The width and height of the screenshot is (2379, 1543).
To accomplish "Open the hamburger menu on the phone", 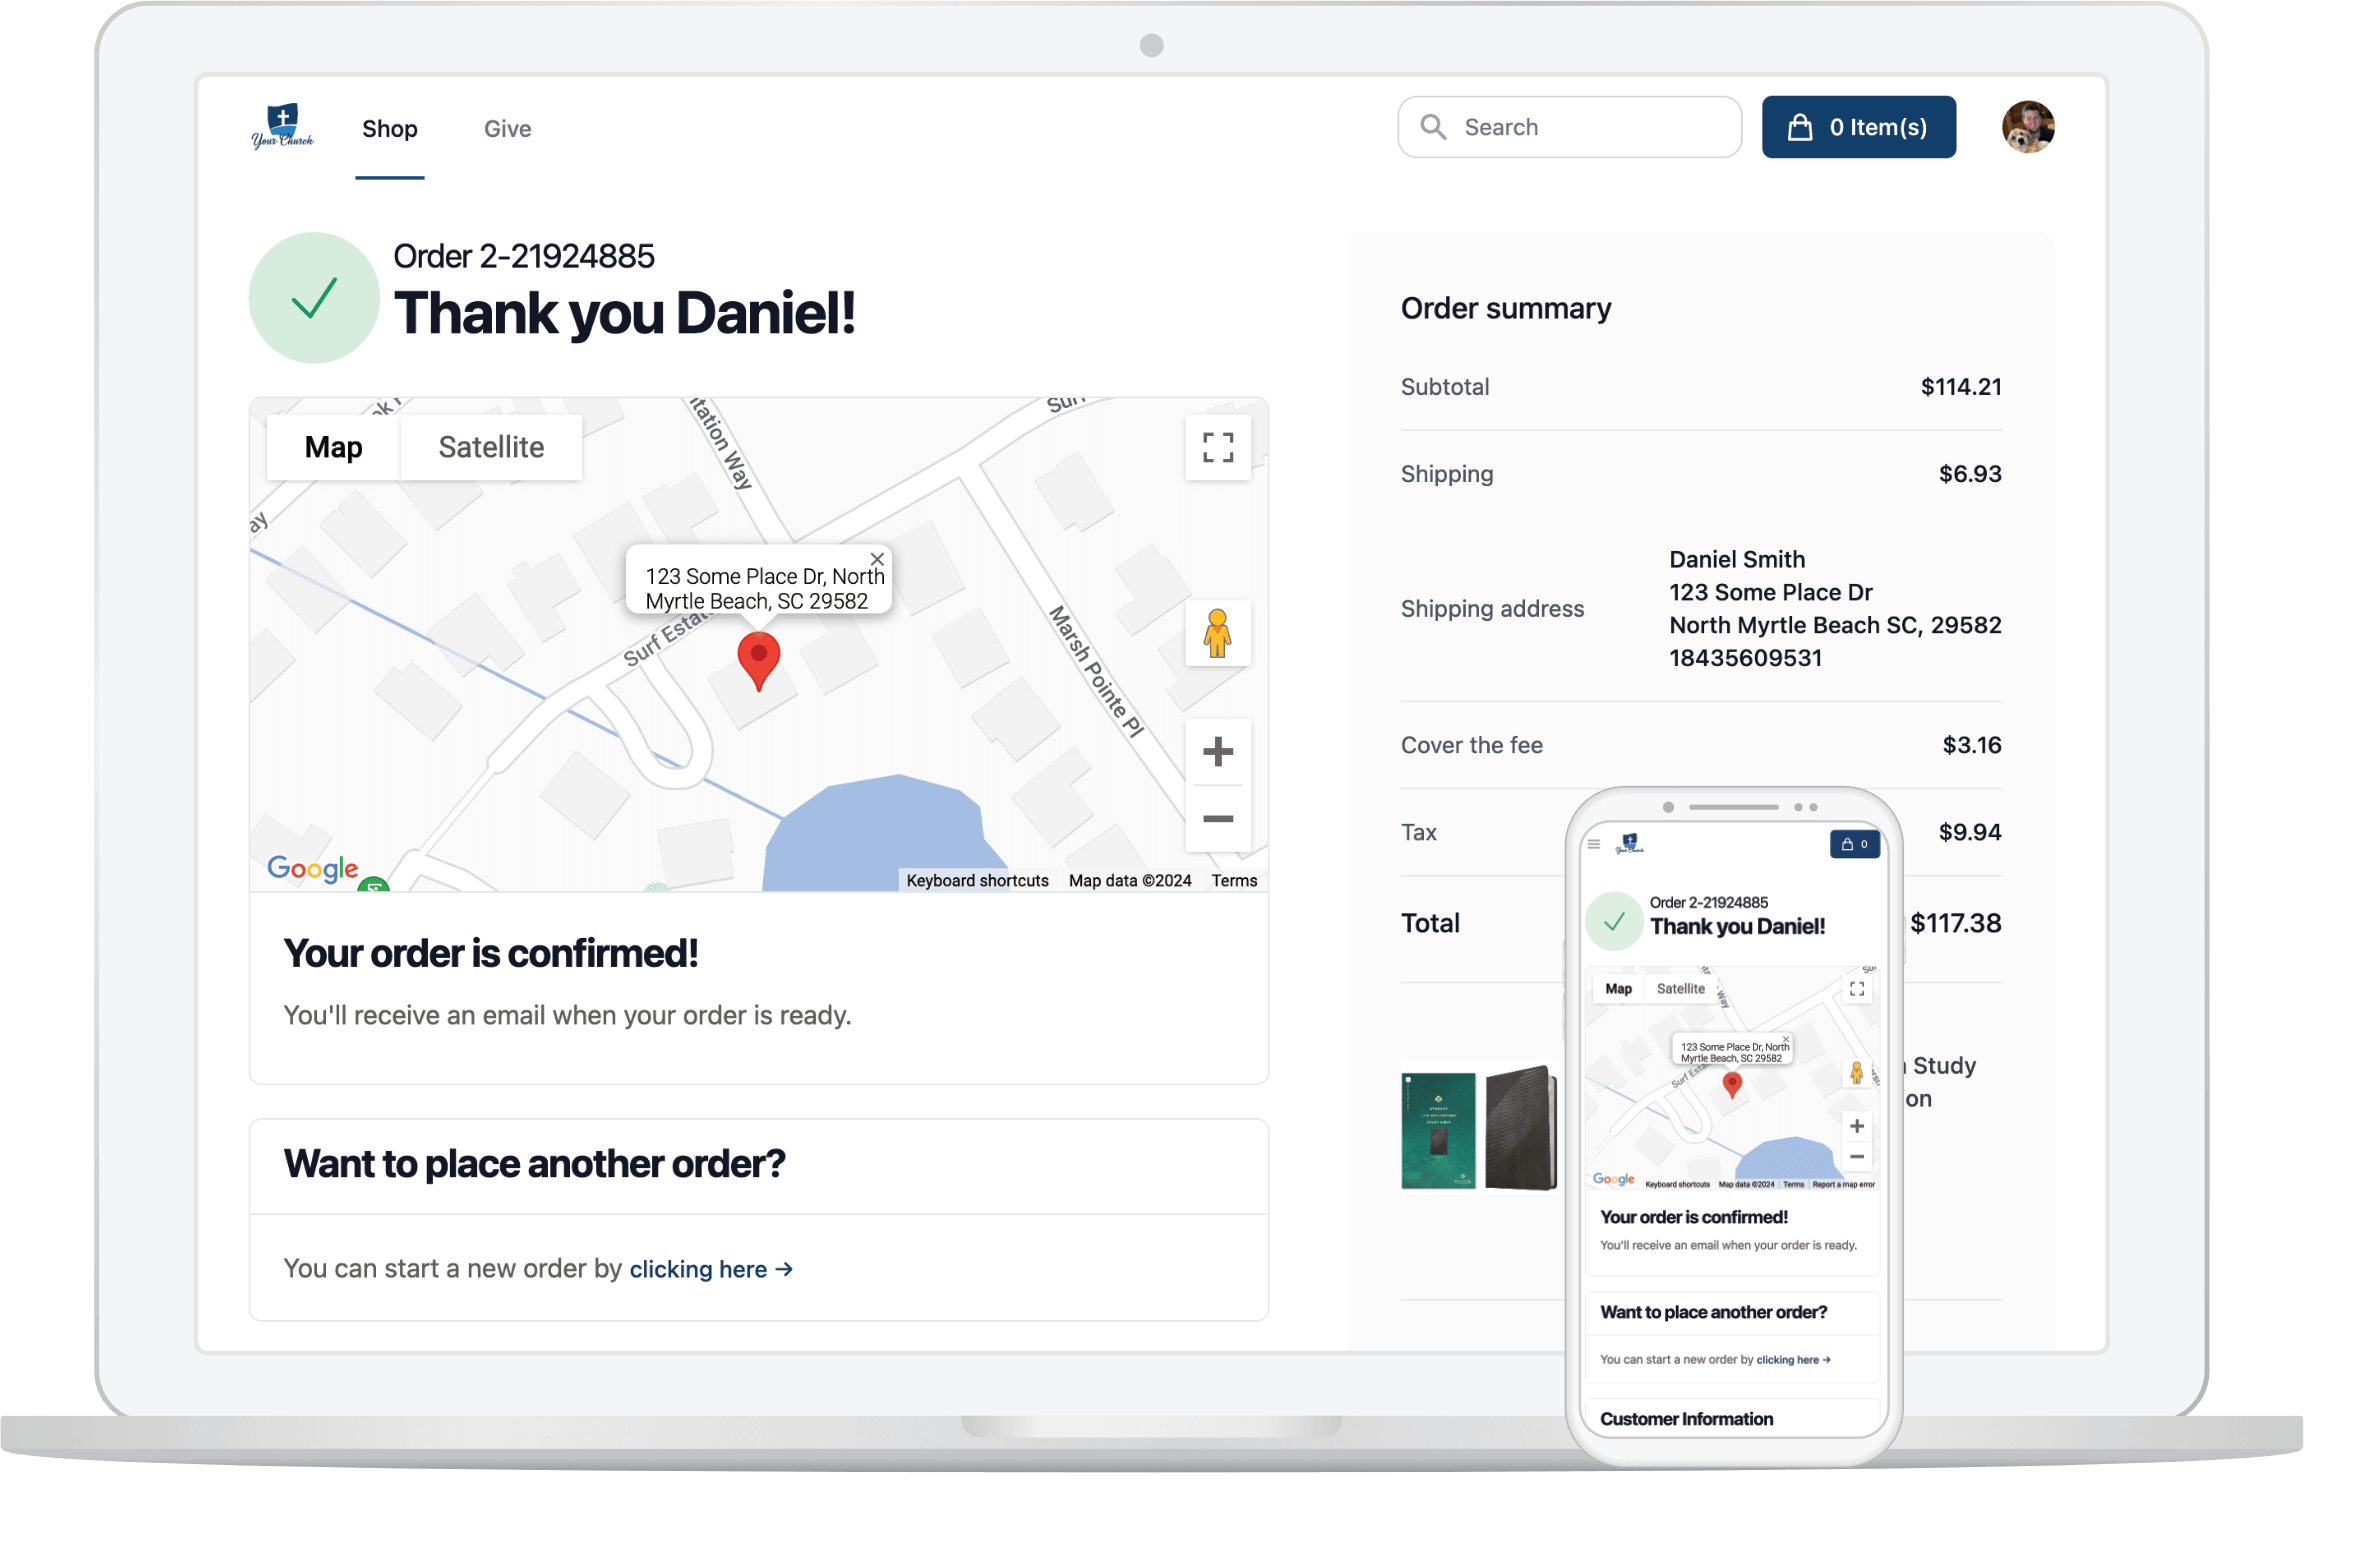I will point(1594,844).
